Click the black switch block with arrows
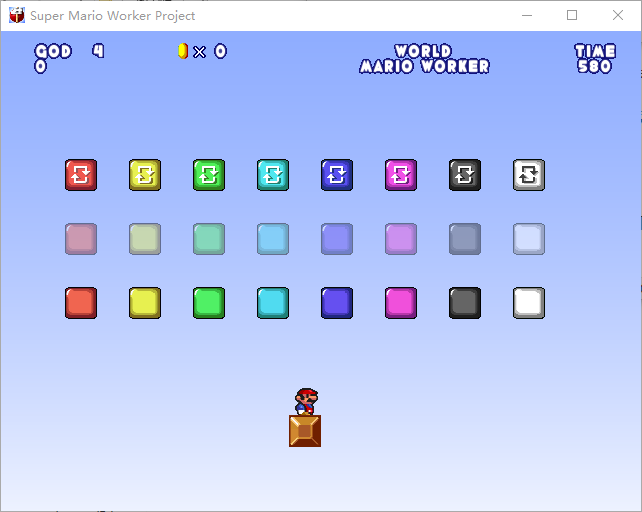 465,175
